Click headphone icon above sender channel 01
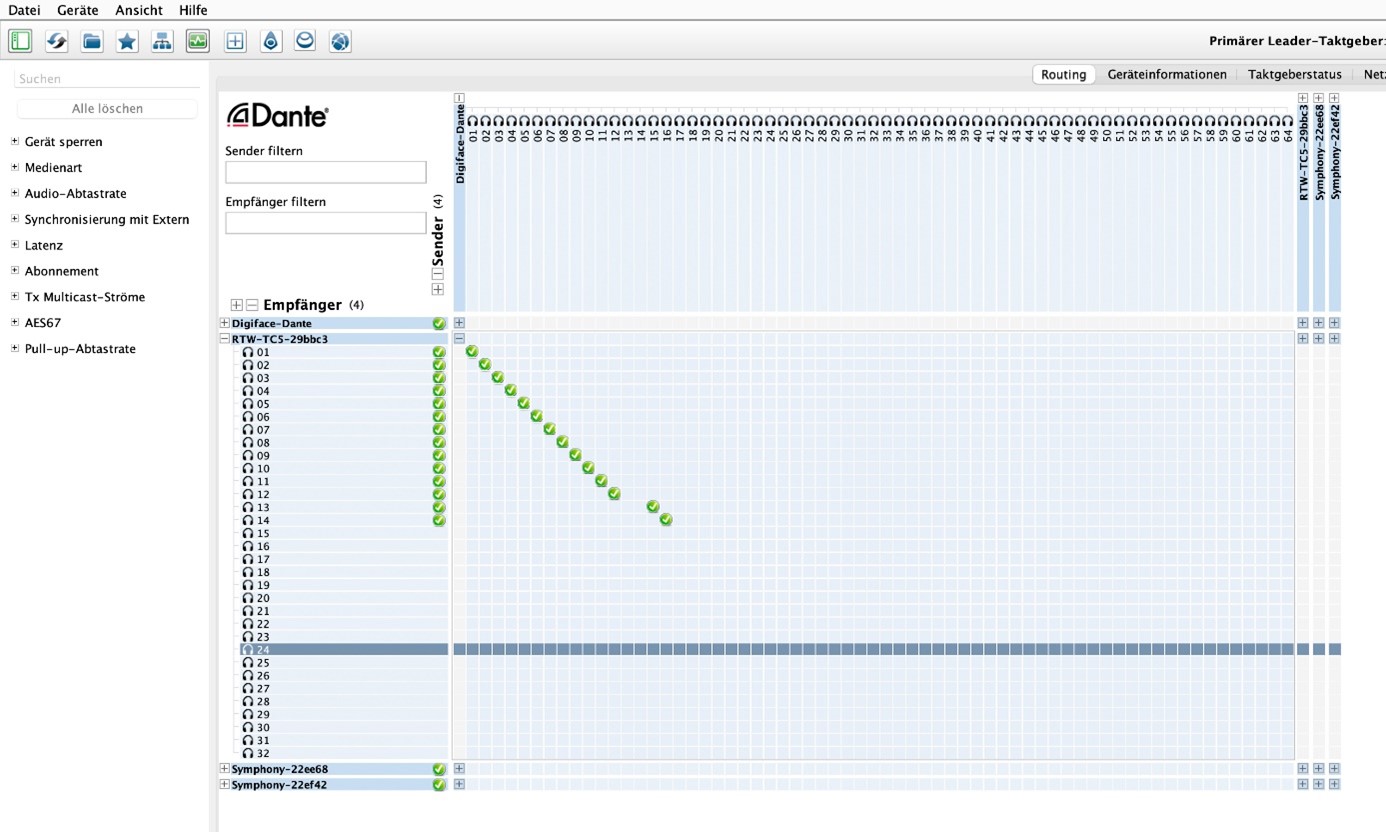Viewport: 1386px width, 832px height. click(472, 121)
